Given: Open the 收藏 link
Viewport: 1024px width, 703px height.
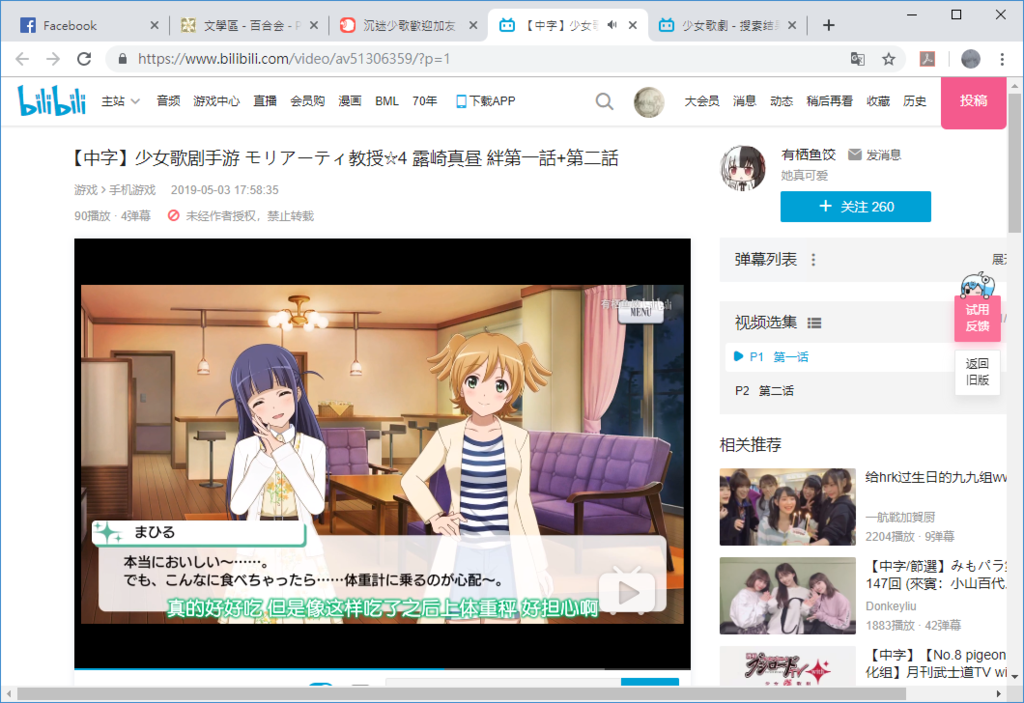Looking at the screenshot, I should point(878,101).
